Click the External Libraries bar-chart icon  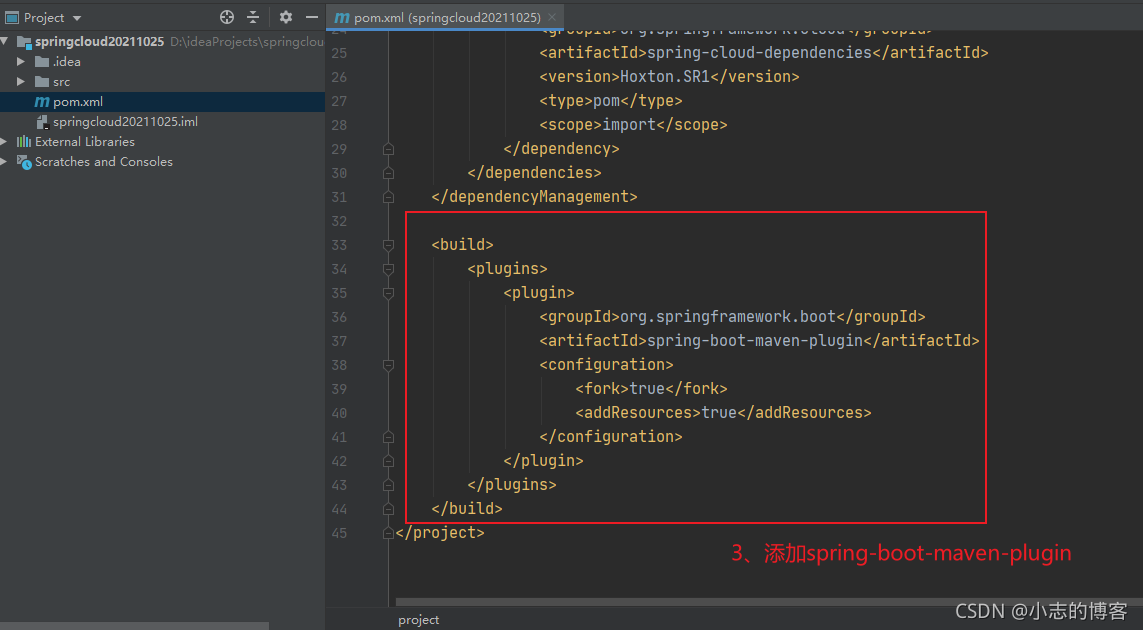tap(24, 141)
